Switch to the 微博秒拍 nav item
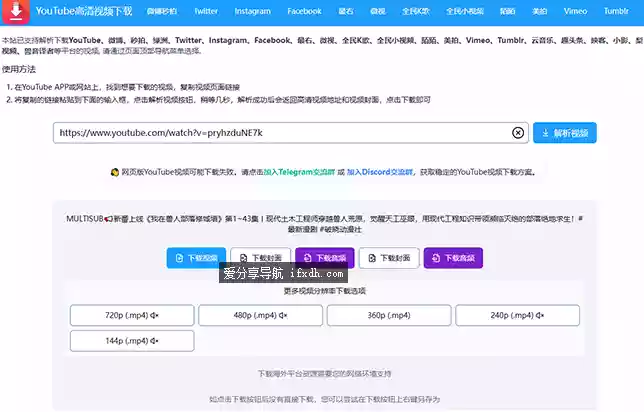The width and height of the screenshot is (644, 412). pos(162,12)
